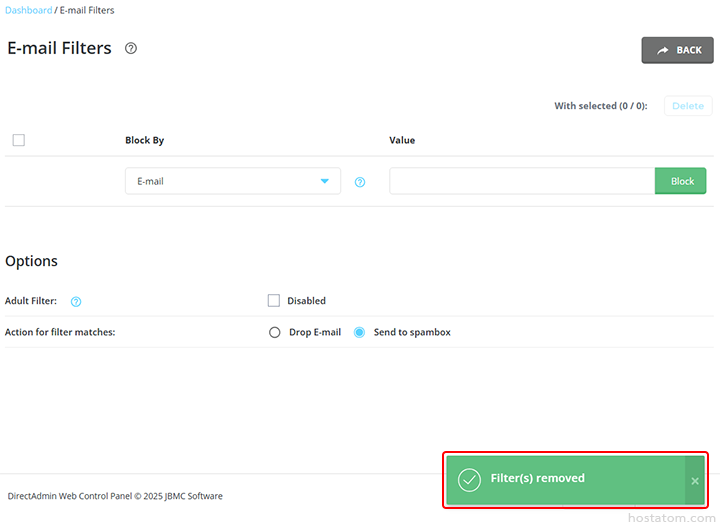Go to Dashboard via breadcrumb link
Screen dimensions: 720x526
pos(28,10)
